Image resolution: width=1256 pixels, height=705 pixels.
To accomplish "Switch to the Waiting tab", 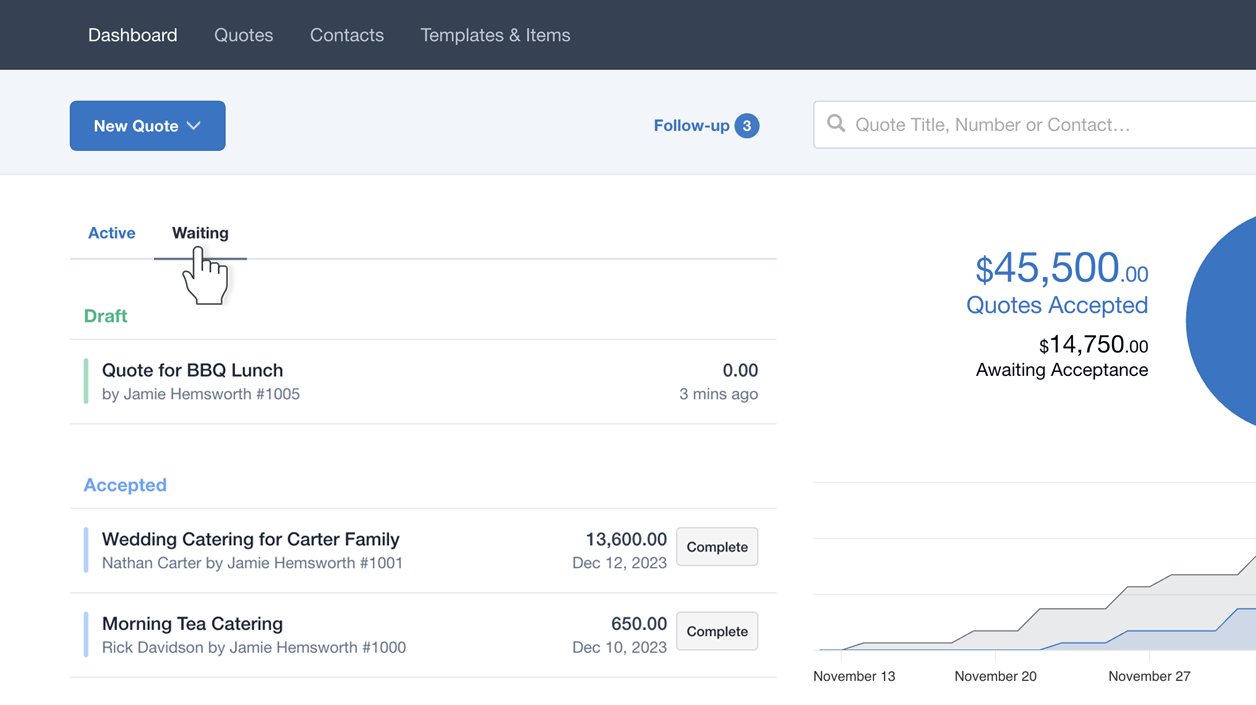I will [200, 232].
